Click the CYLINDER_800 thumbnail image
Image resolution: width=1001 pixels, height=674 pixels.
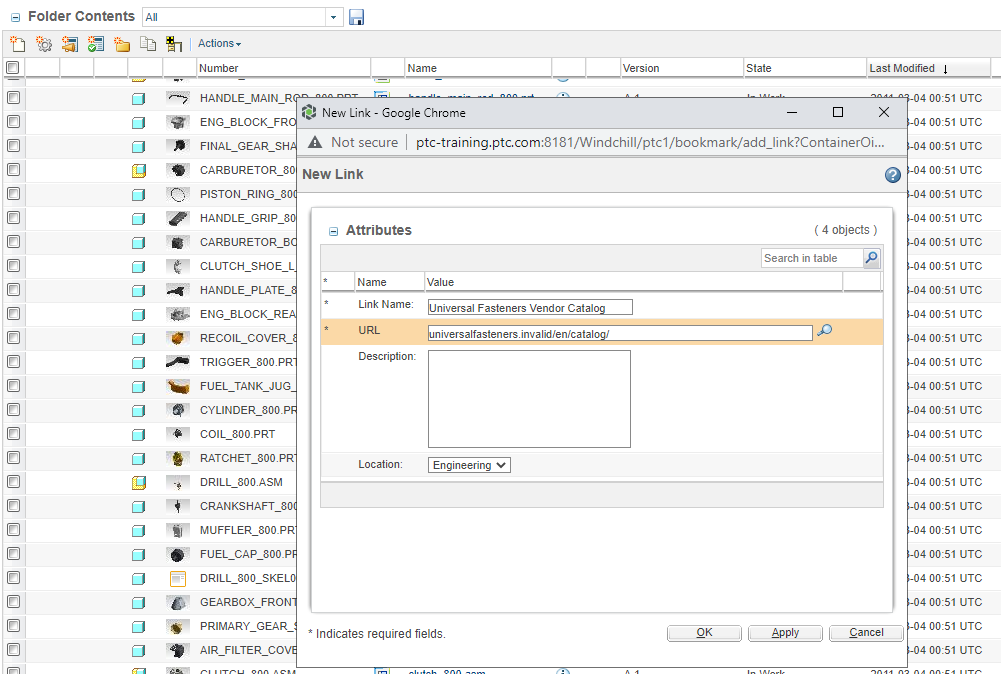[178, 410]
